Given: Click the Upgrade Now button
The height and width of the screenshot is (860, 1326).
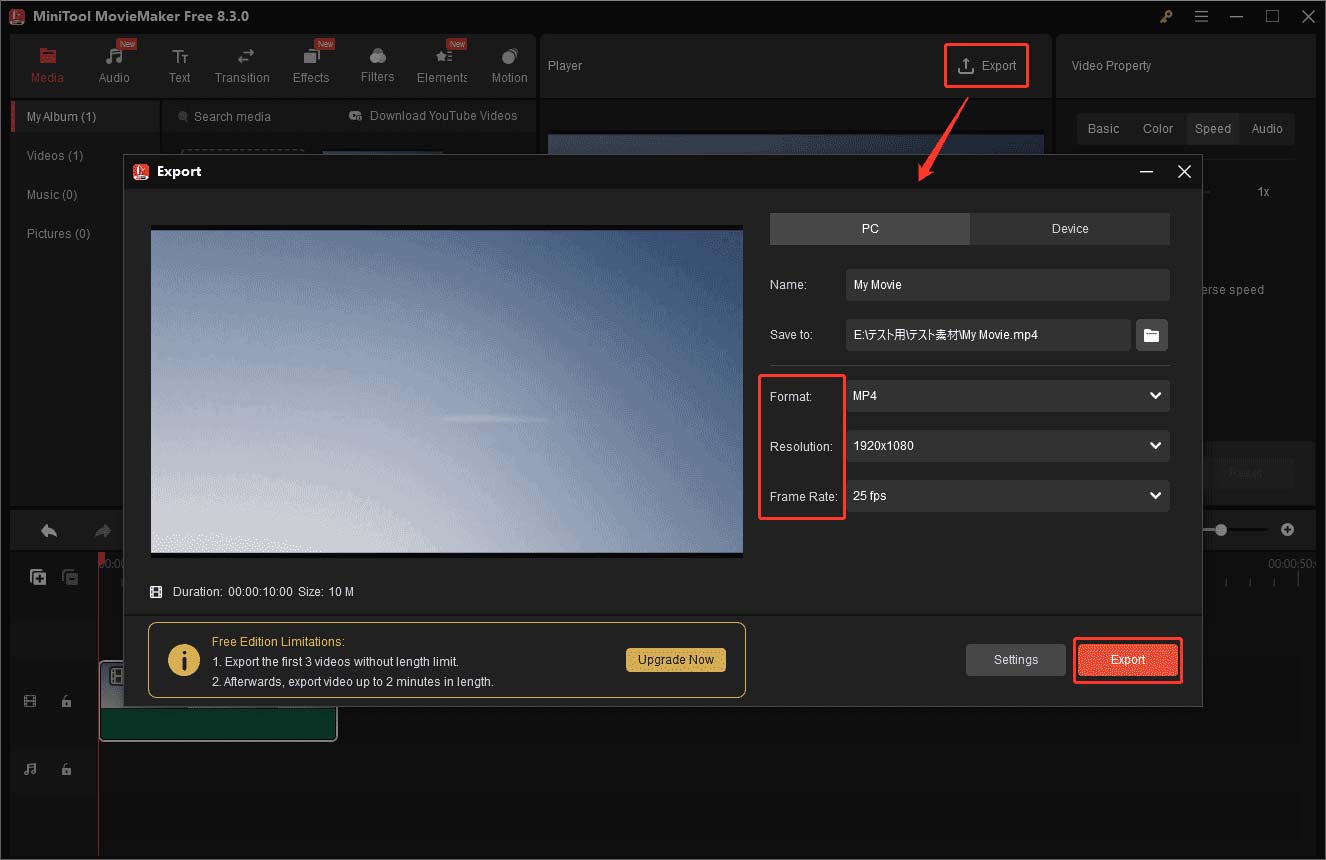Looking at the screenshot, I should click(x=676, y=660).
